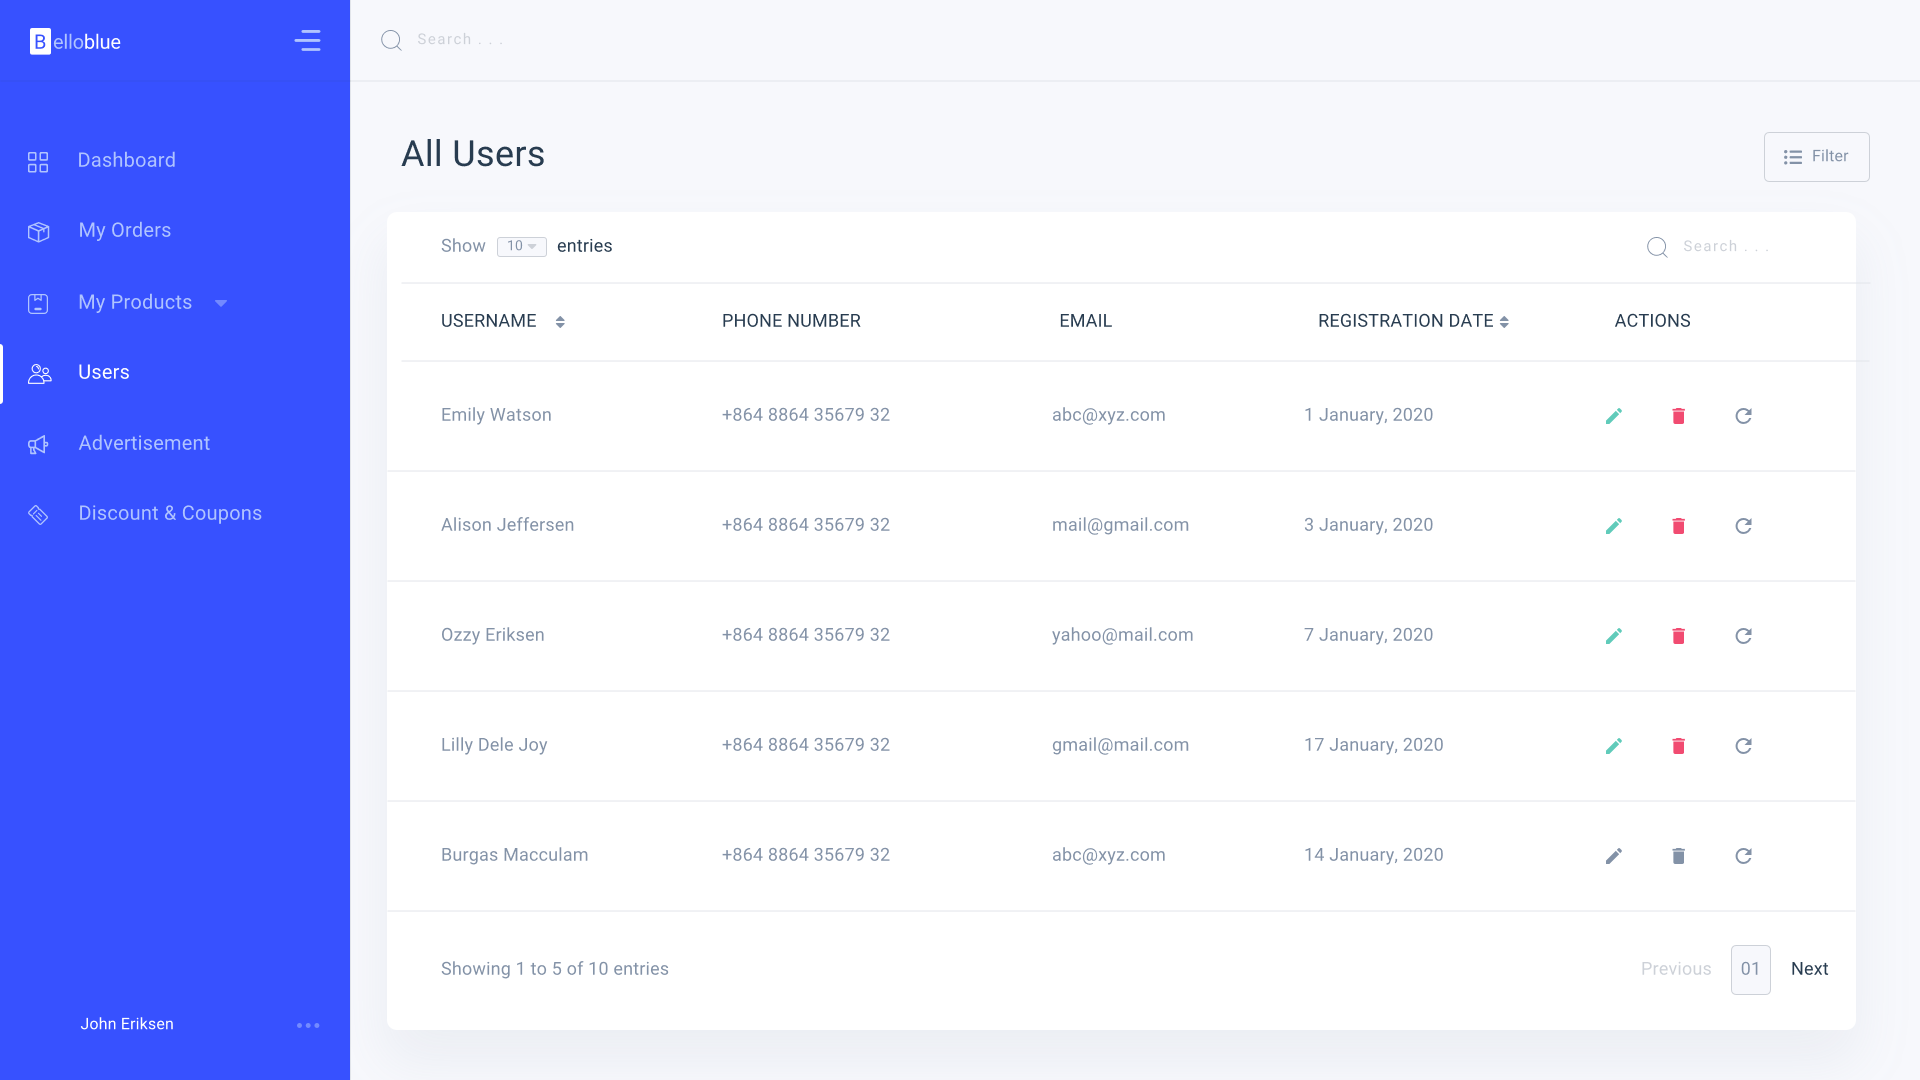The width and height of the screenshot is (1920, 1080).
Task: Click the Emily Watson username cell
Action: coord(496,415)
